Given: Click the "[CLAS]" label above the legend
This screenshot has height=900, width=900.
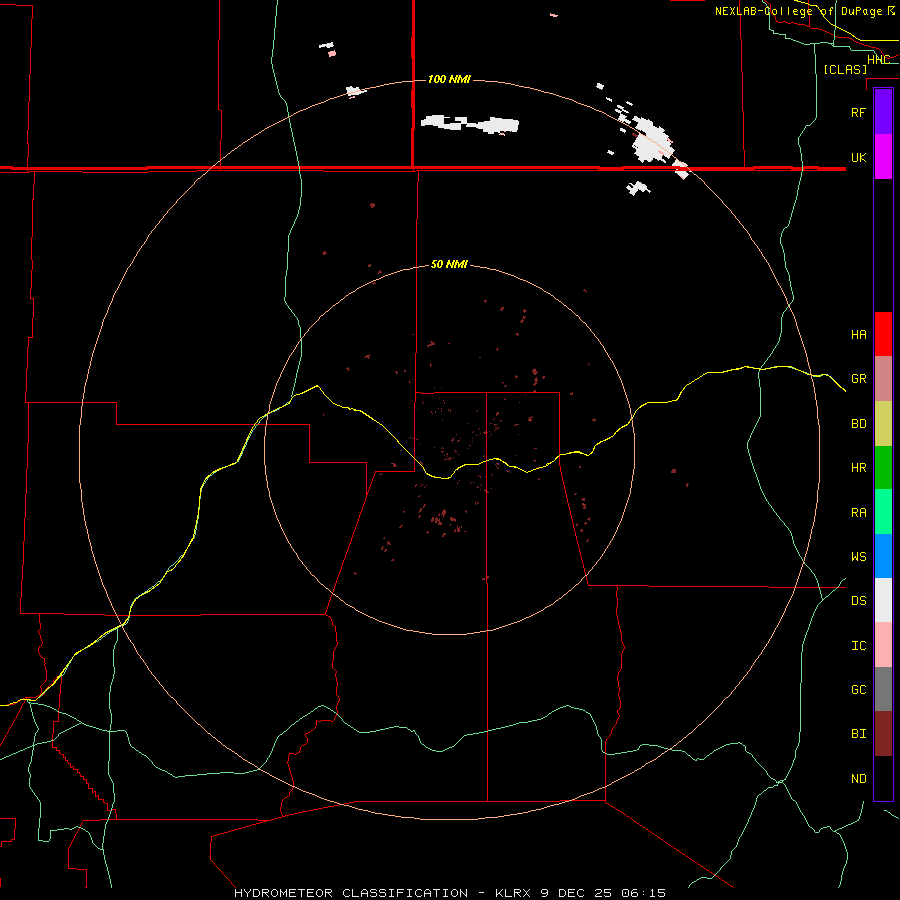Looking at the screenshot, I should point(845,69).
